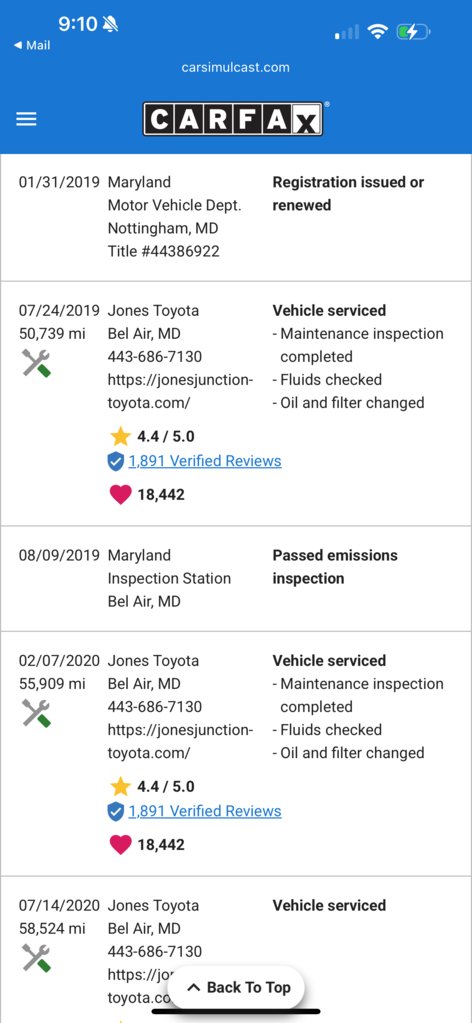472x1023 pixels.
Task: Tap the carsimulcast.com address bar
Action: (x=236, y=67)
